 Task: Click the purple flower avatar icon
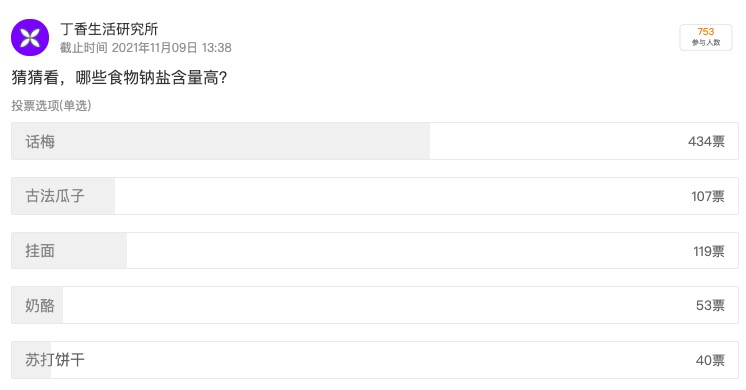tap(30, 38)
